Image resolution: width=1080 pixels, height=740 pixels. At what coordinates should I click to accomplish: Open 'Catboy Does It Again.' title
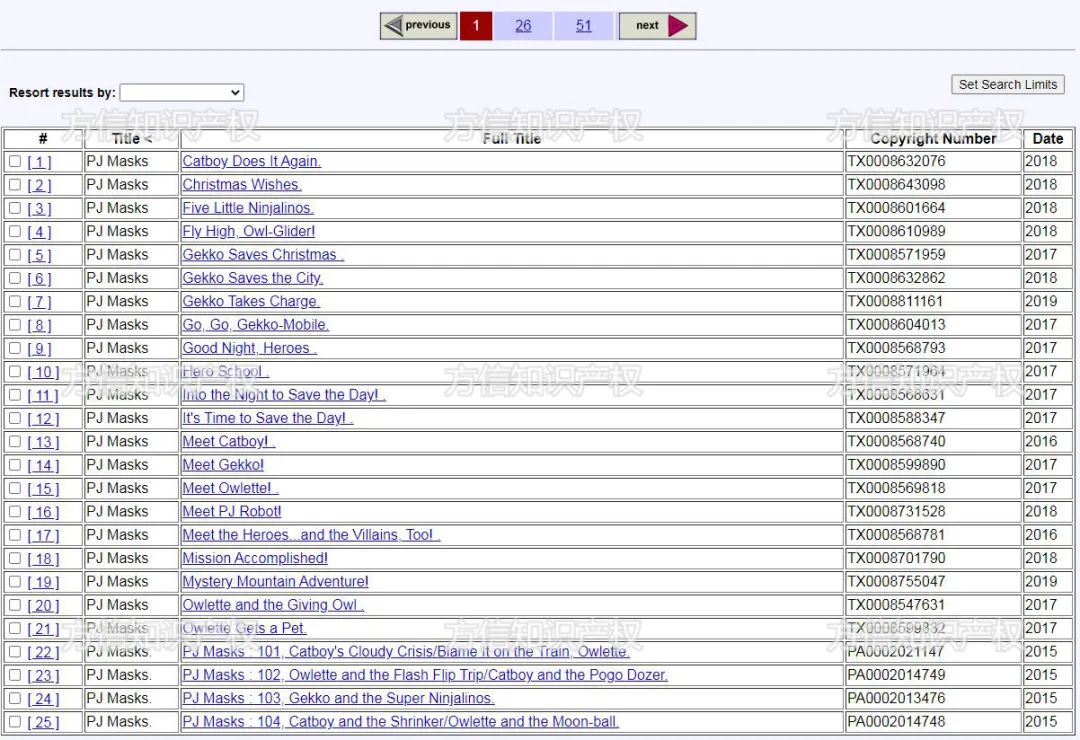251,161
